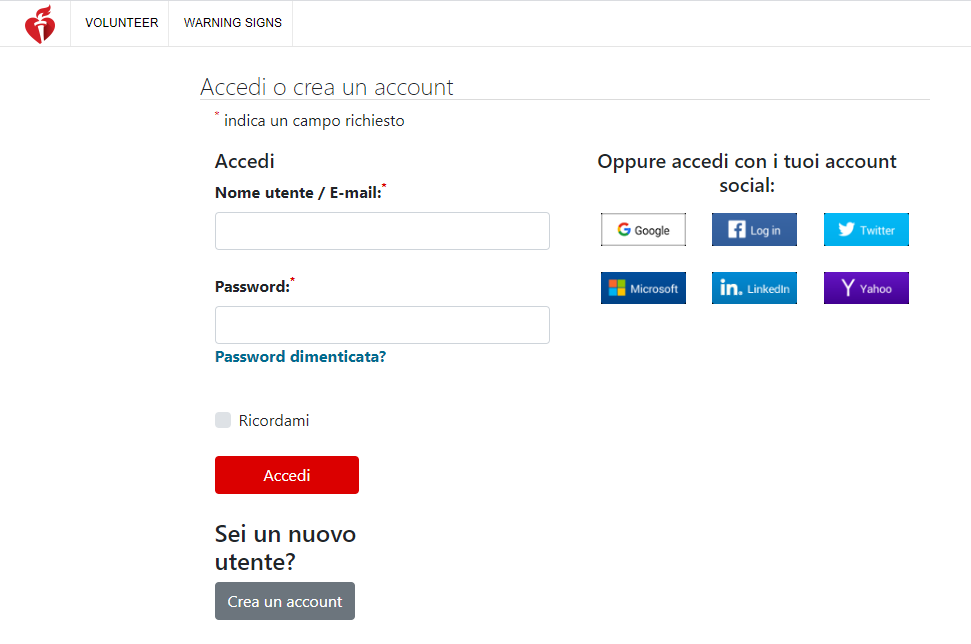Focus the Nome utente / E-mail input field
The width and height of the screenshot is (971, 644).
[382, 231]
